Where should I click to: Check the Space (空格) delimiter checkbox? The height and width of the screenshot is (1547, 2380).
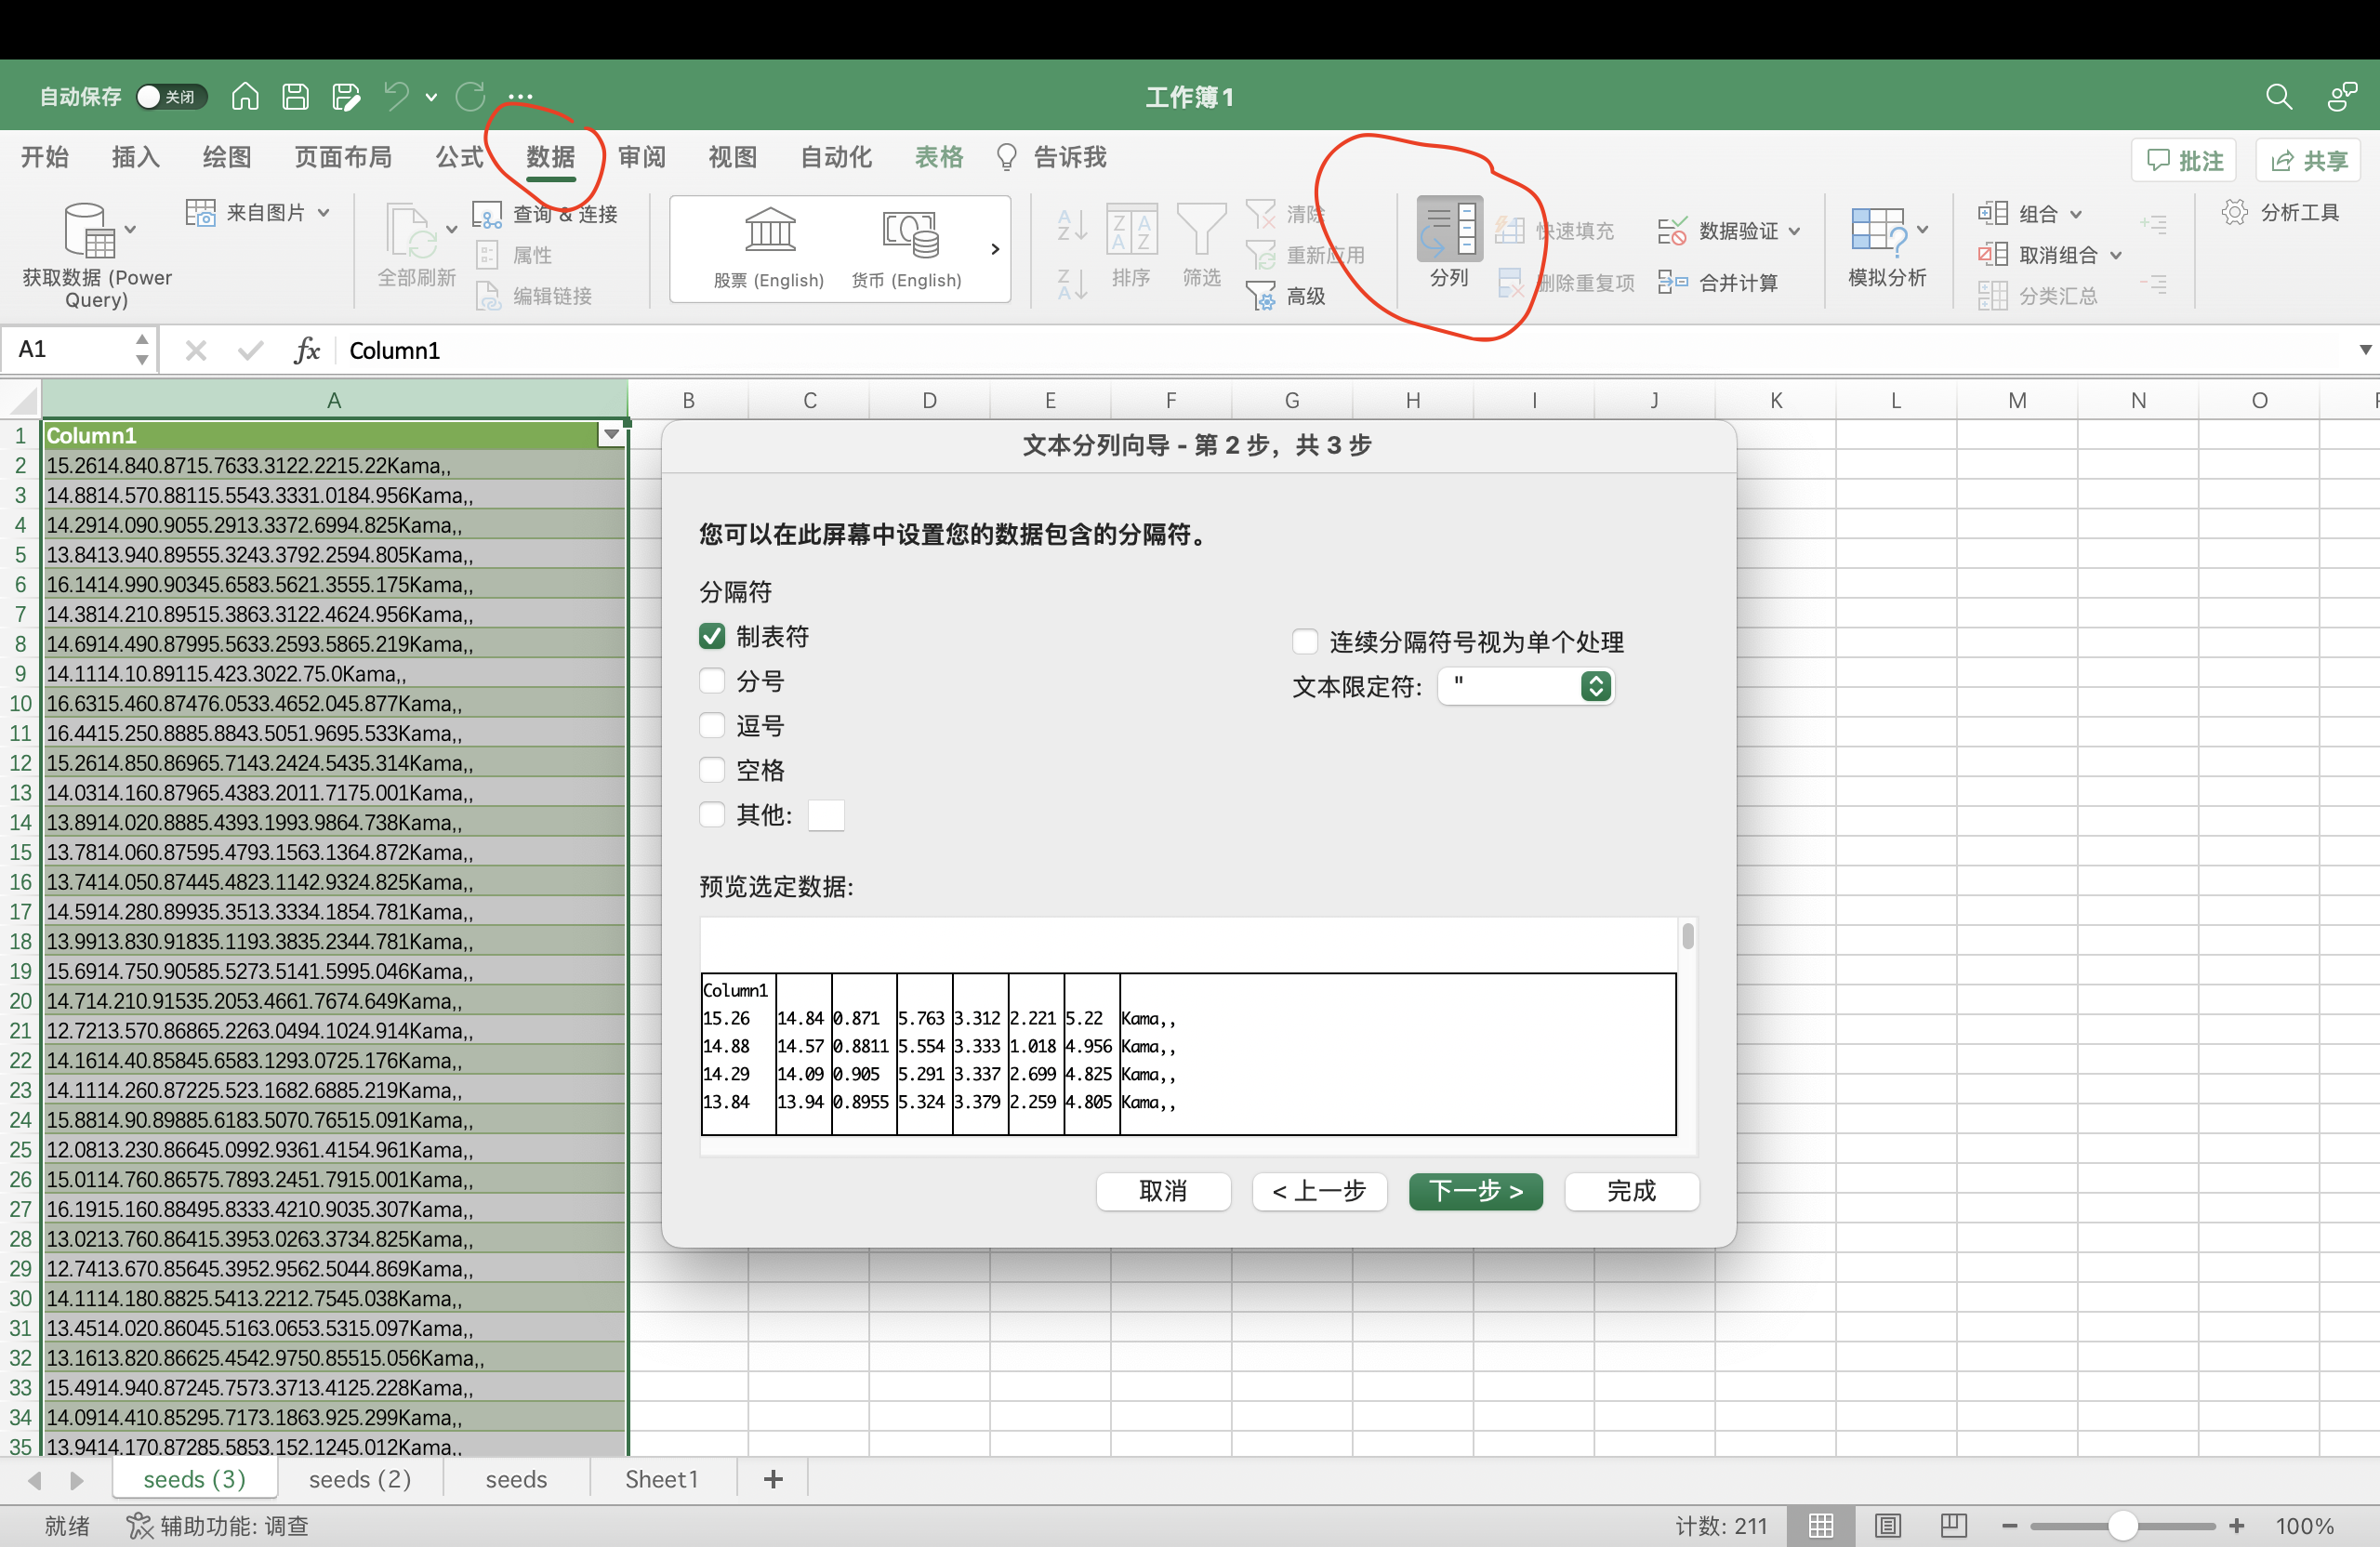tap(712, 770)
